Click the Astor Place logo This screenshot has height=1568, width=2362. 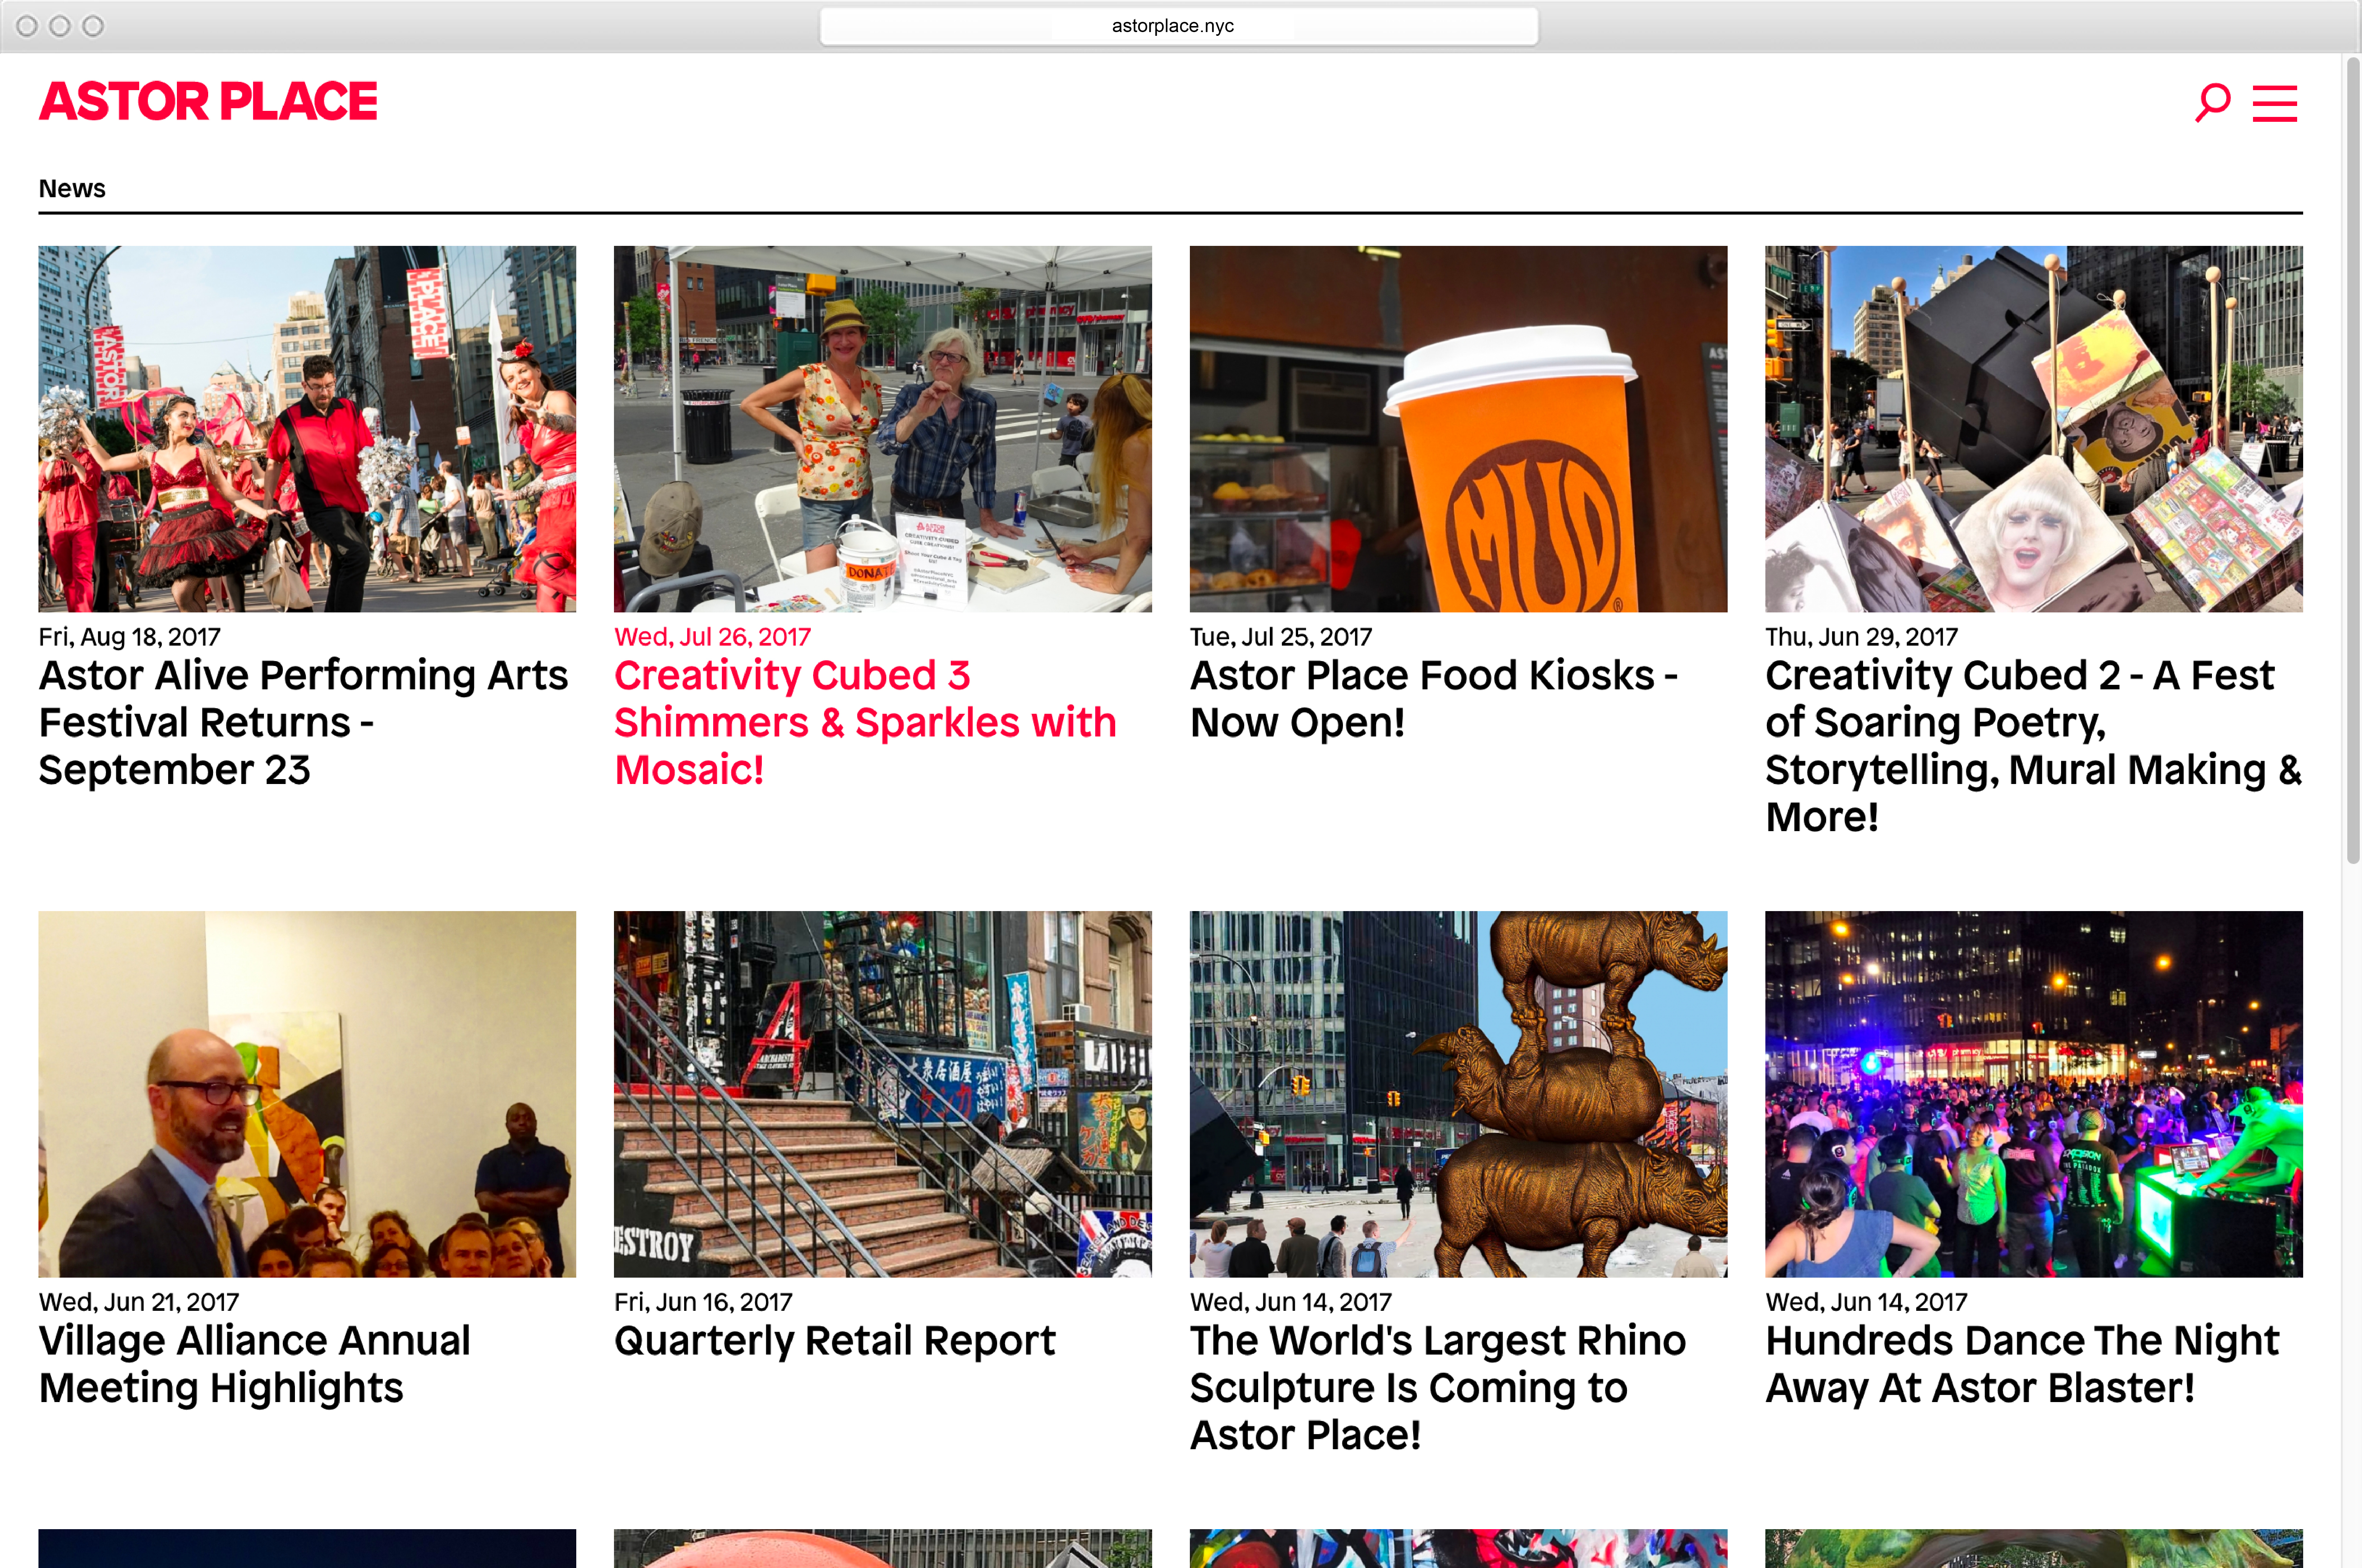point(208,102)
